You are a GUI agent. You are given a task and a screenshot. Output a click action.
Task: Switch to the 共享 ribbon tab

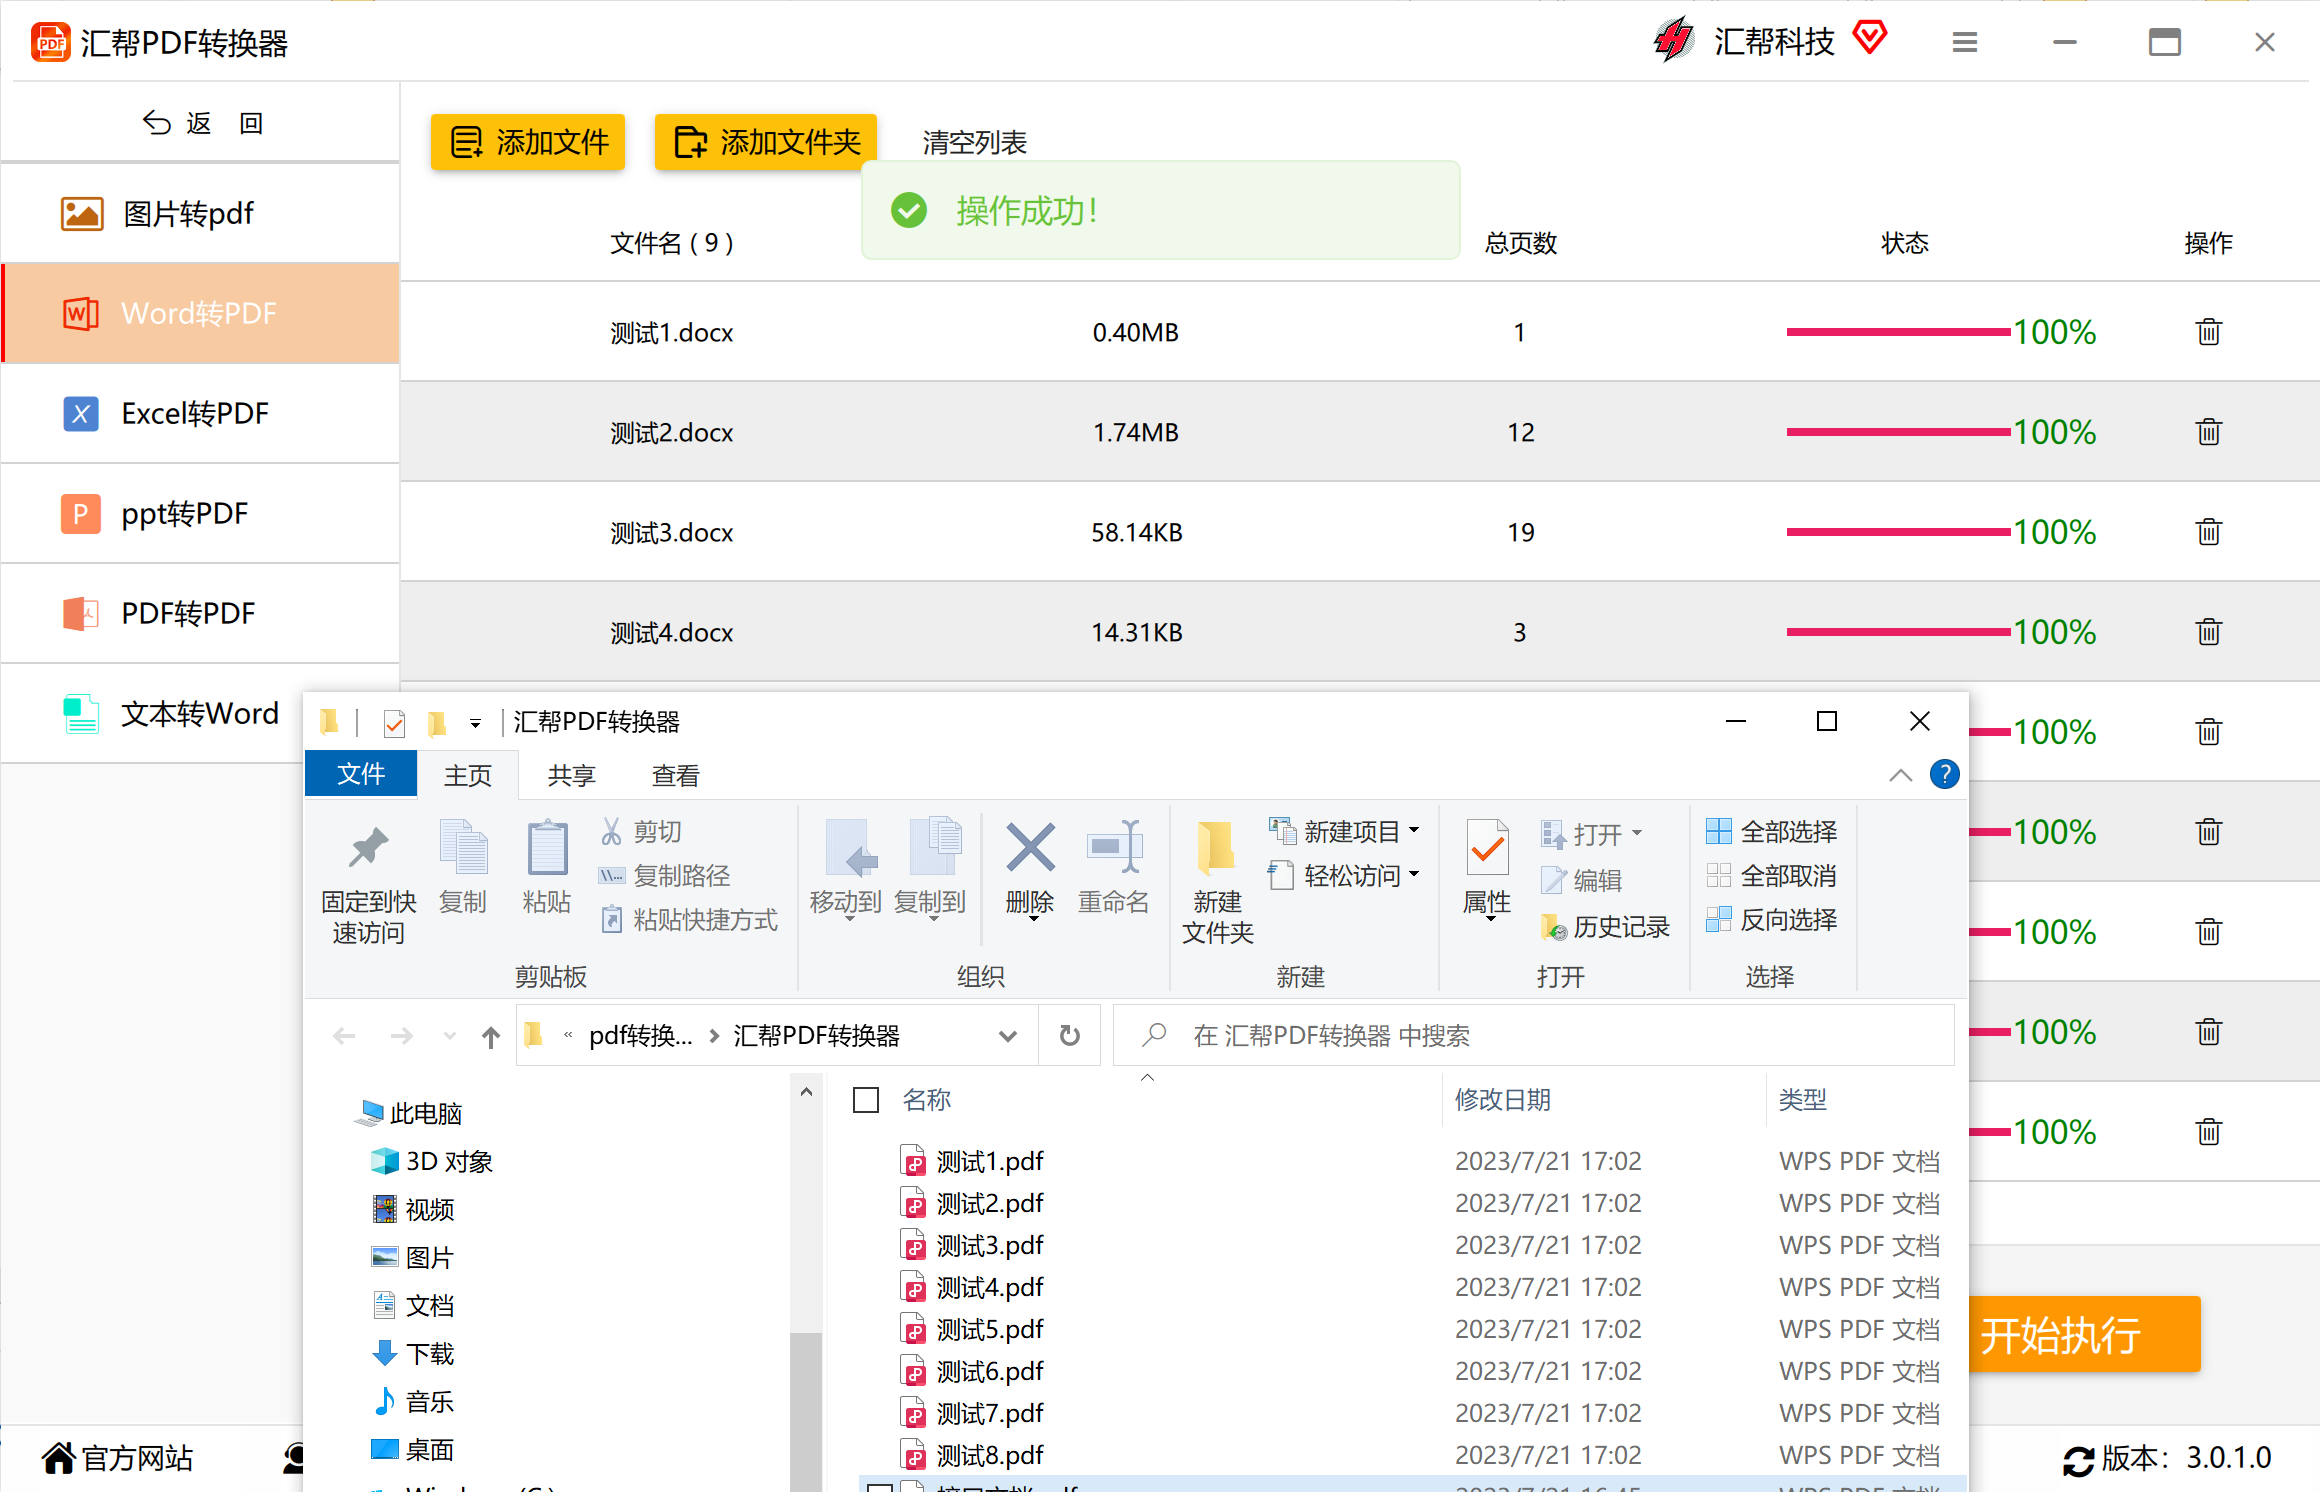(x=572, y=775)
